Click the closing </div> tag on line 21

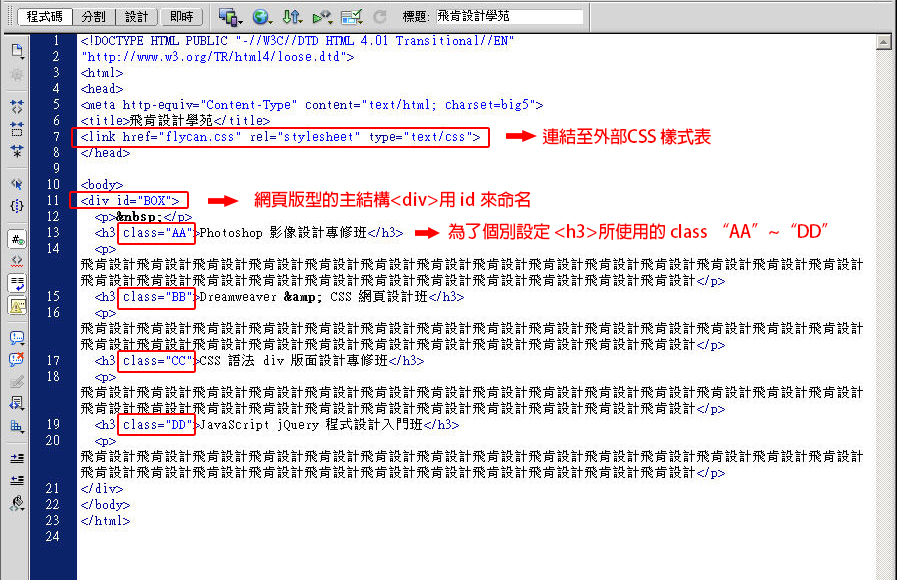click(102, 489)
